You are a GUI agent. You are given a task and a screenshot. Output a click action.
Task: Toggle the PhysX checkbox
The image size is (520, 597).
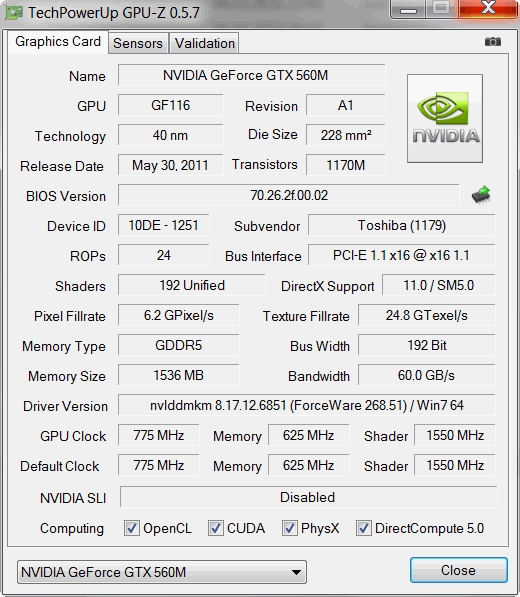[289, 528]
